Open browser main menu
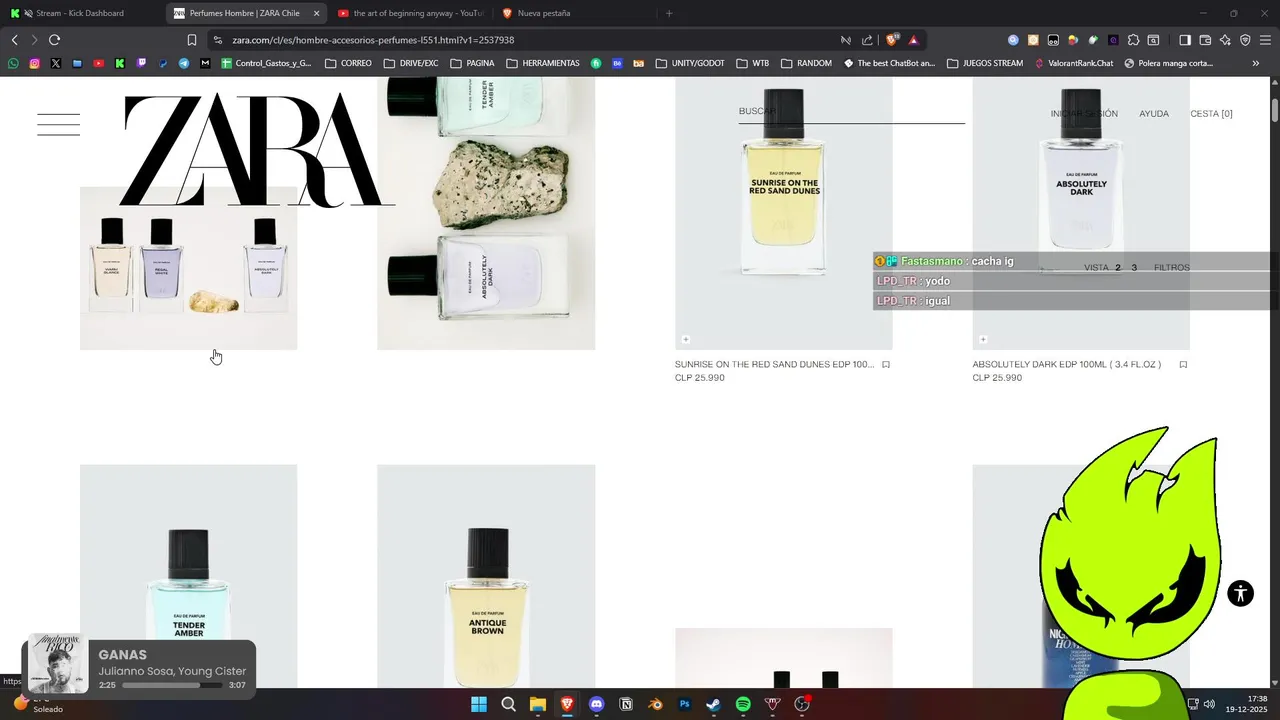 tap(1265, 40)
